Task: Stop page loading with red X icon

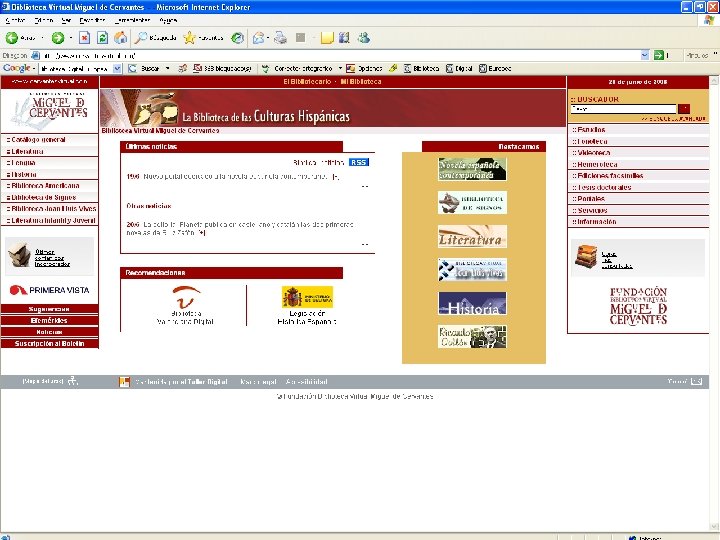Action: 84,38
